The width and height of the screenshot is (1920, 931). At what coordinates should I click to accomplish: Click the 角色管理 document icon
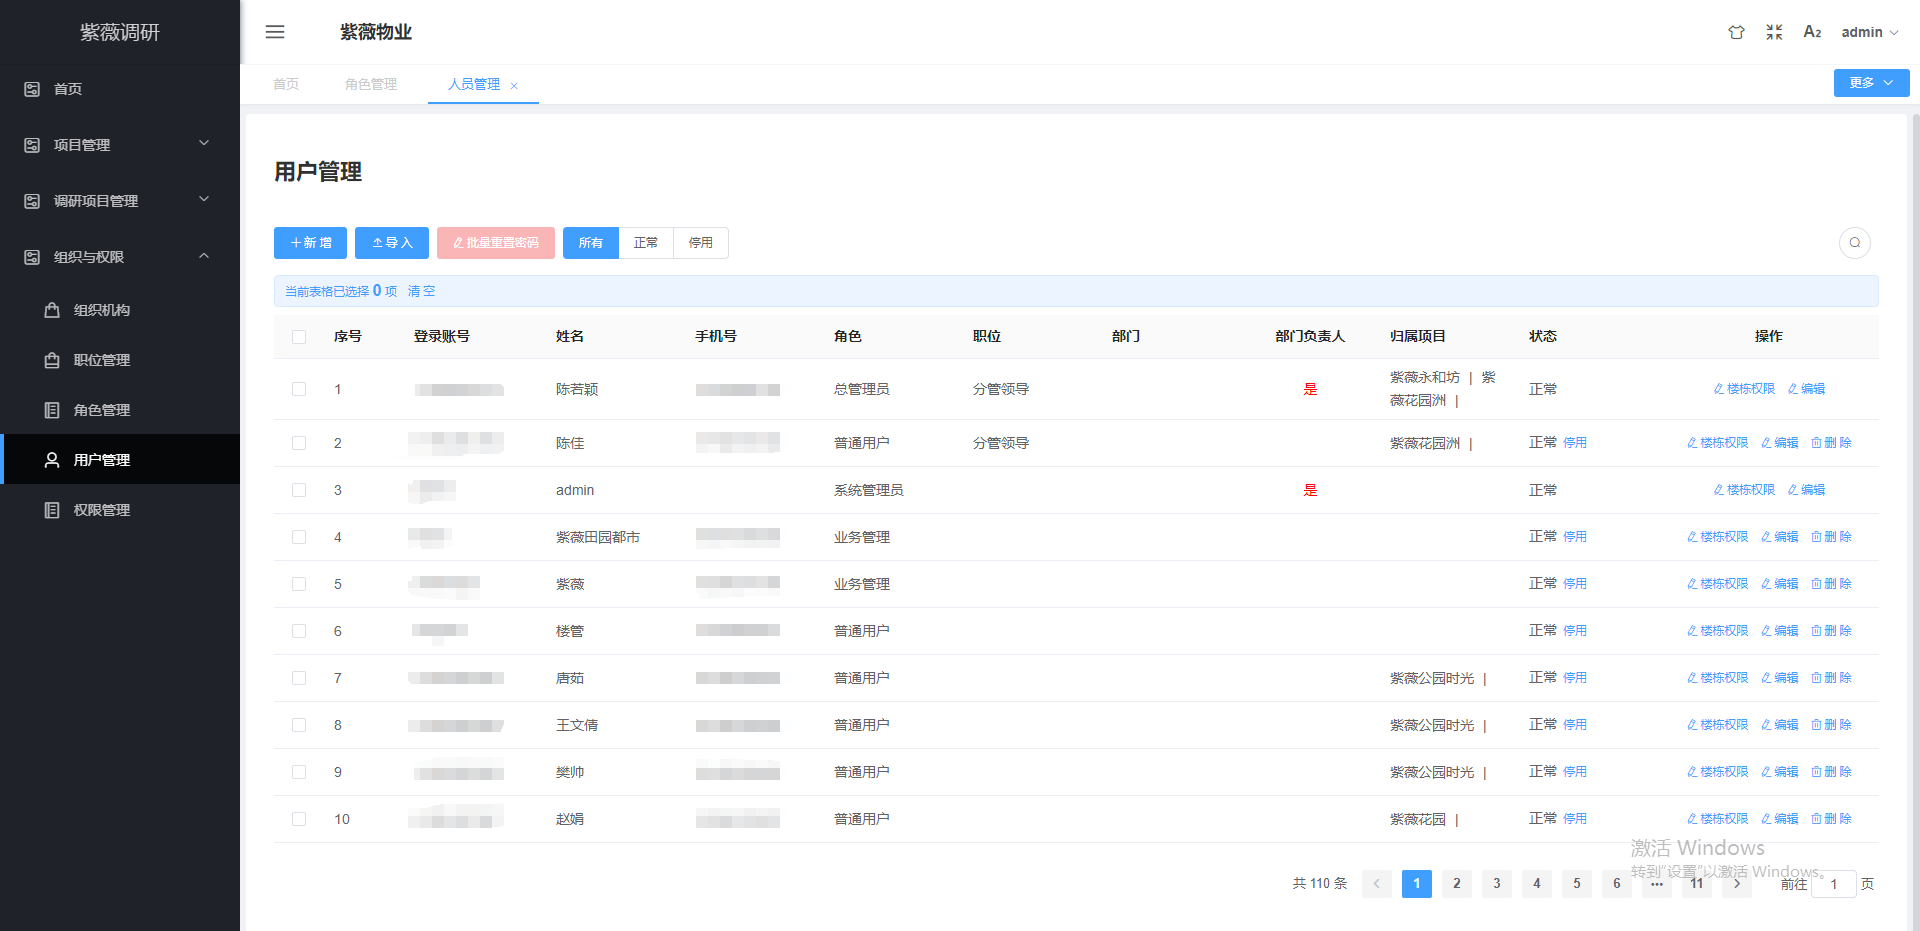click(52, 410)
